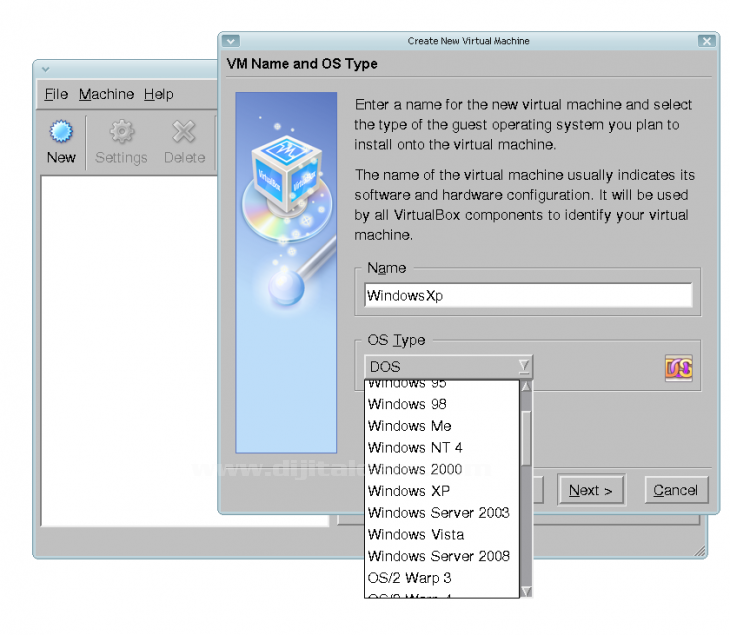The width and height of the screenshot is (730, 635).
Task: Click the OS Type combo box showing DOS
Action: [448, 367]
